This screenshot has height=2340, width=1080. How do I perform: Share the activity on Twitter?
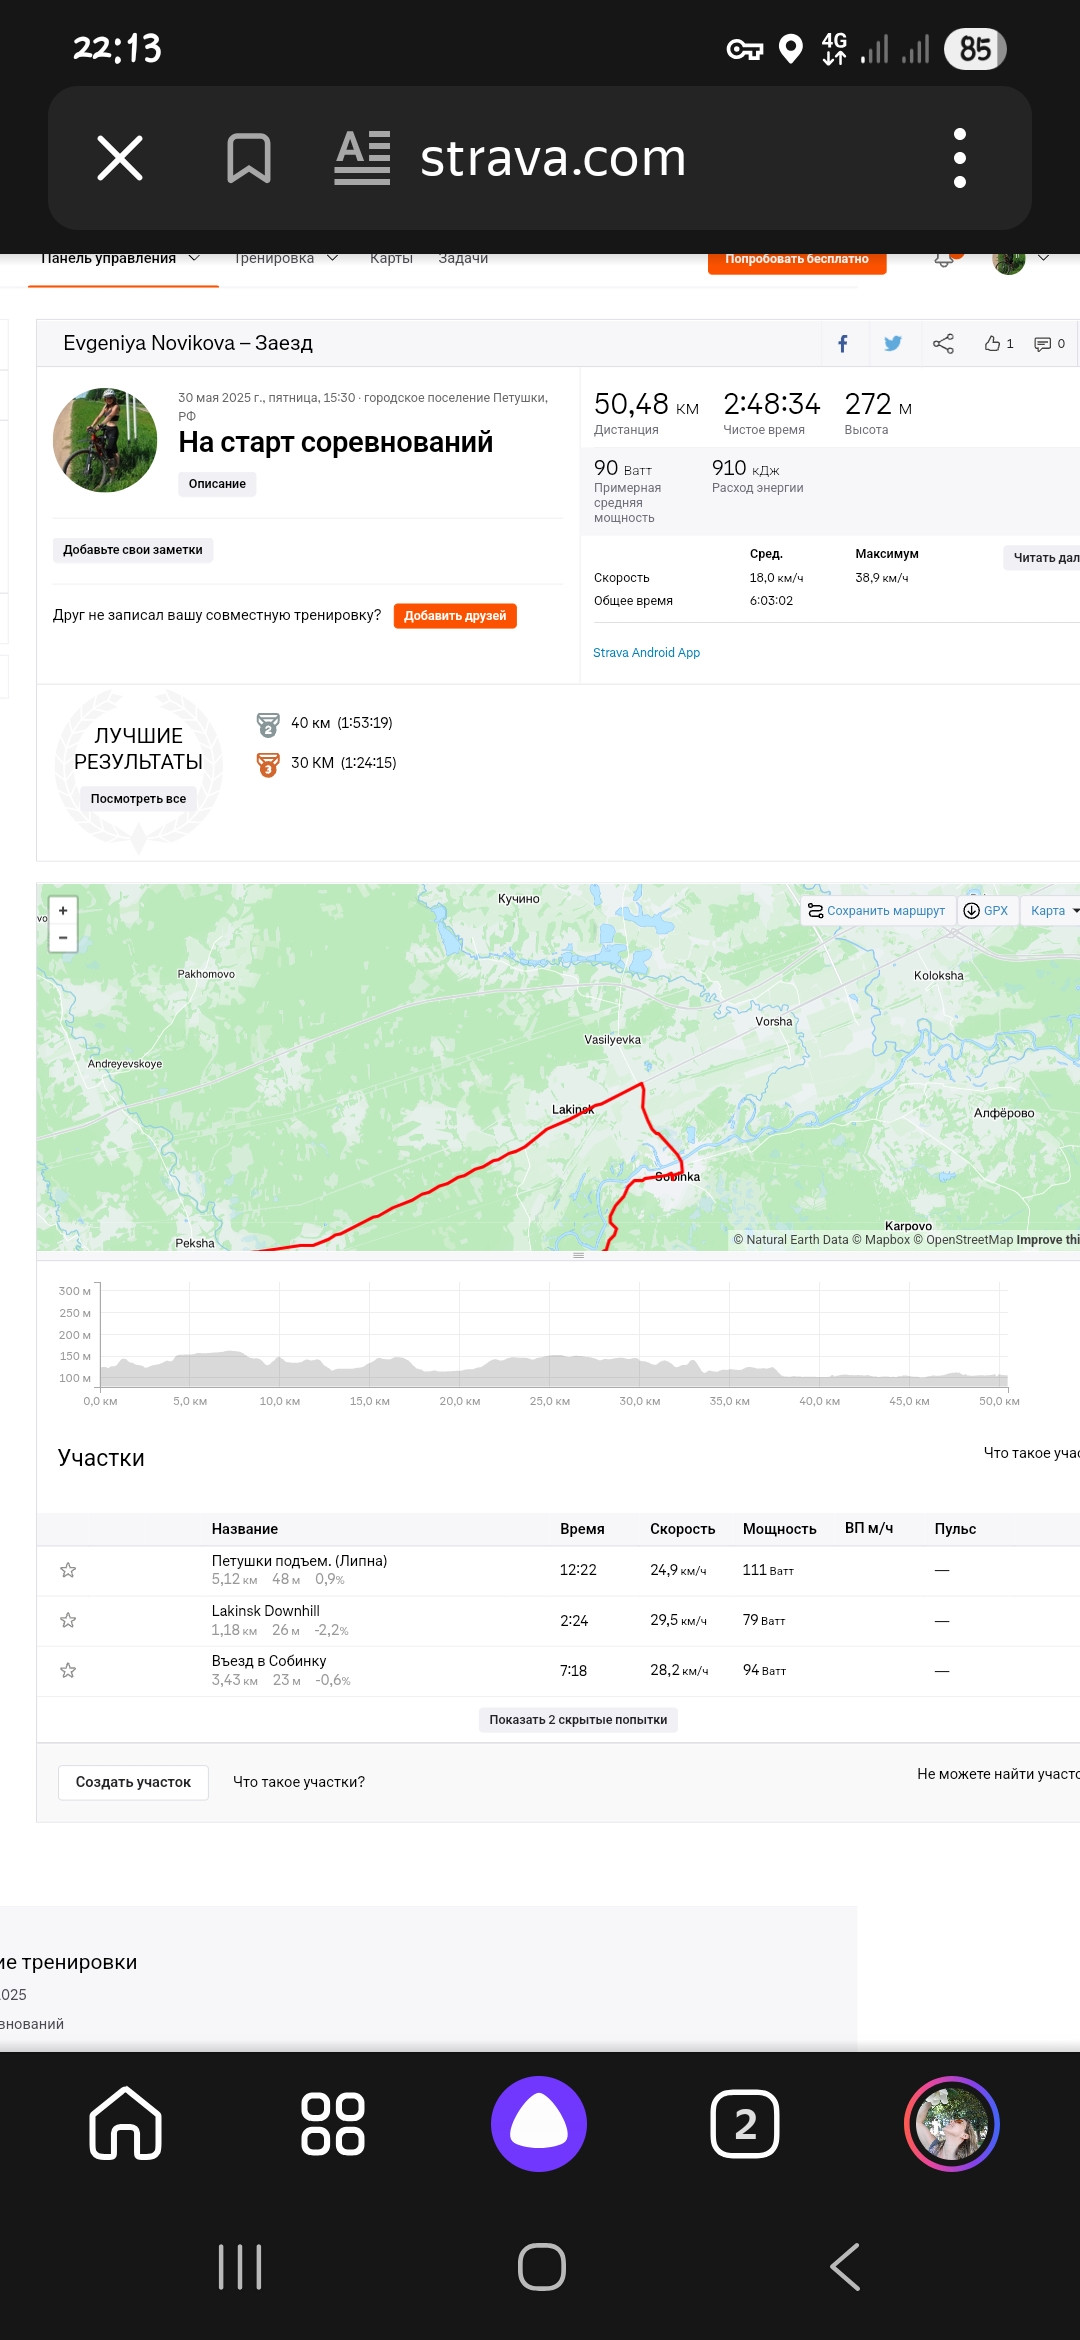(893, 344)
